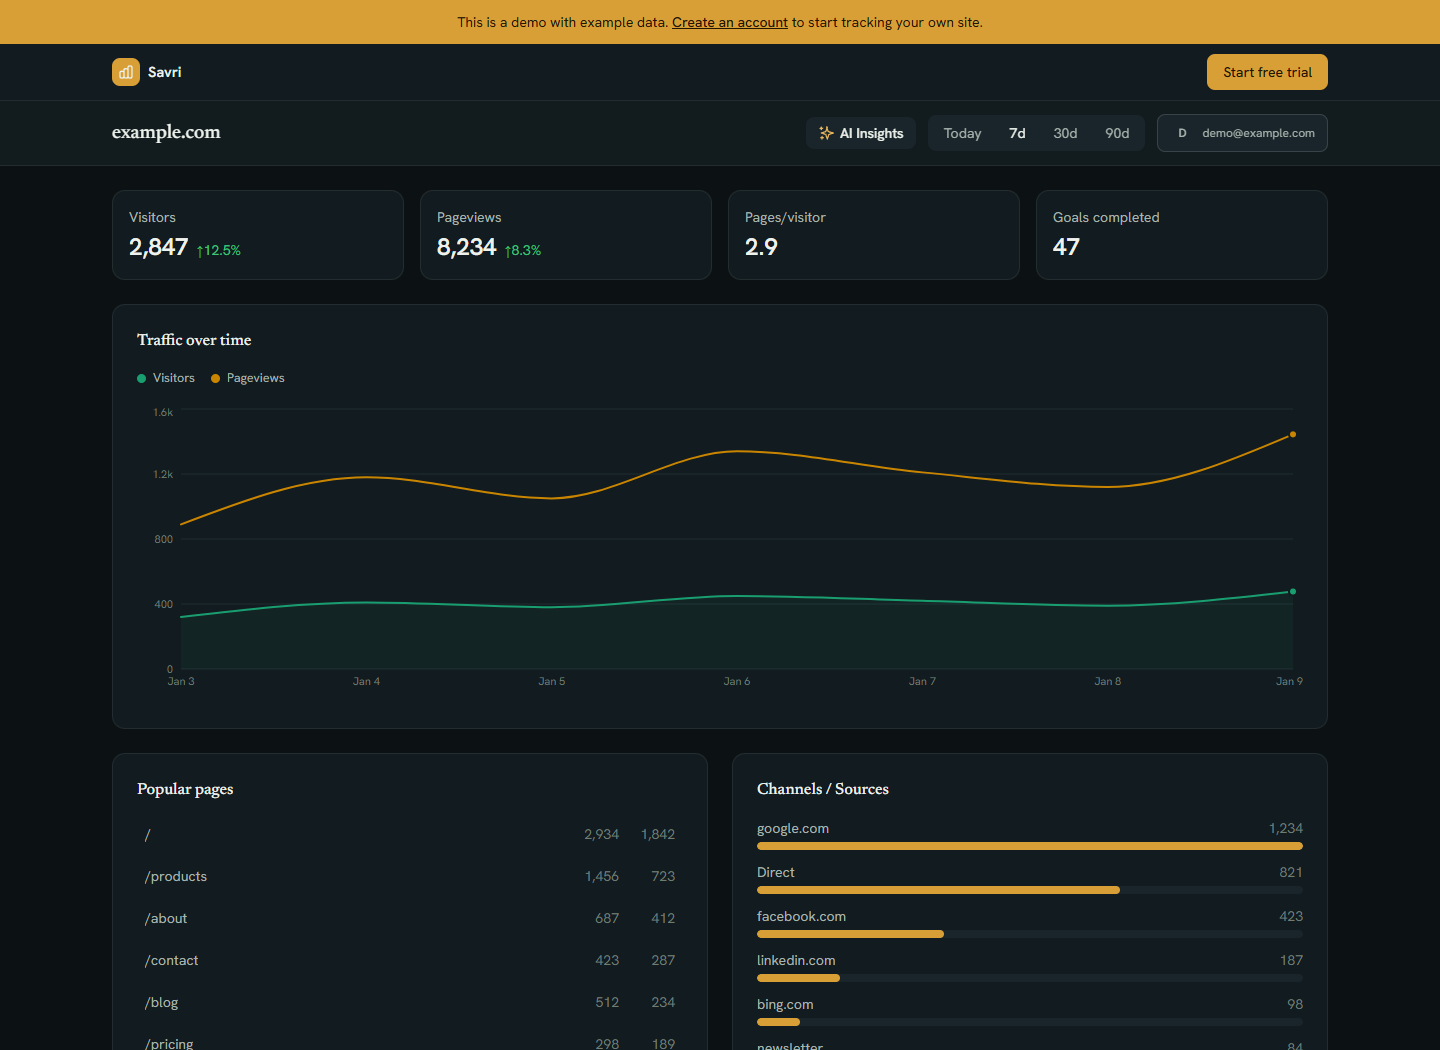Click the Savri bar chart logo icon

click(x=126, y=72)
